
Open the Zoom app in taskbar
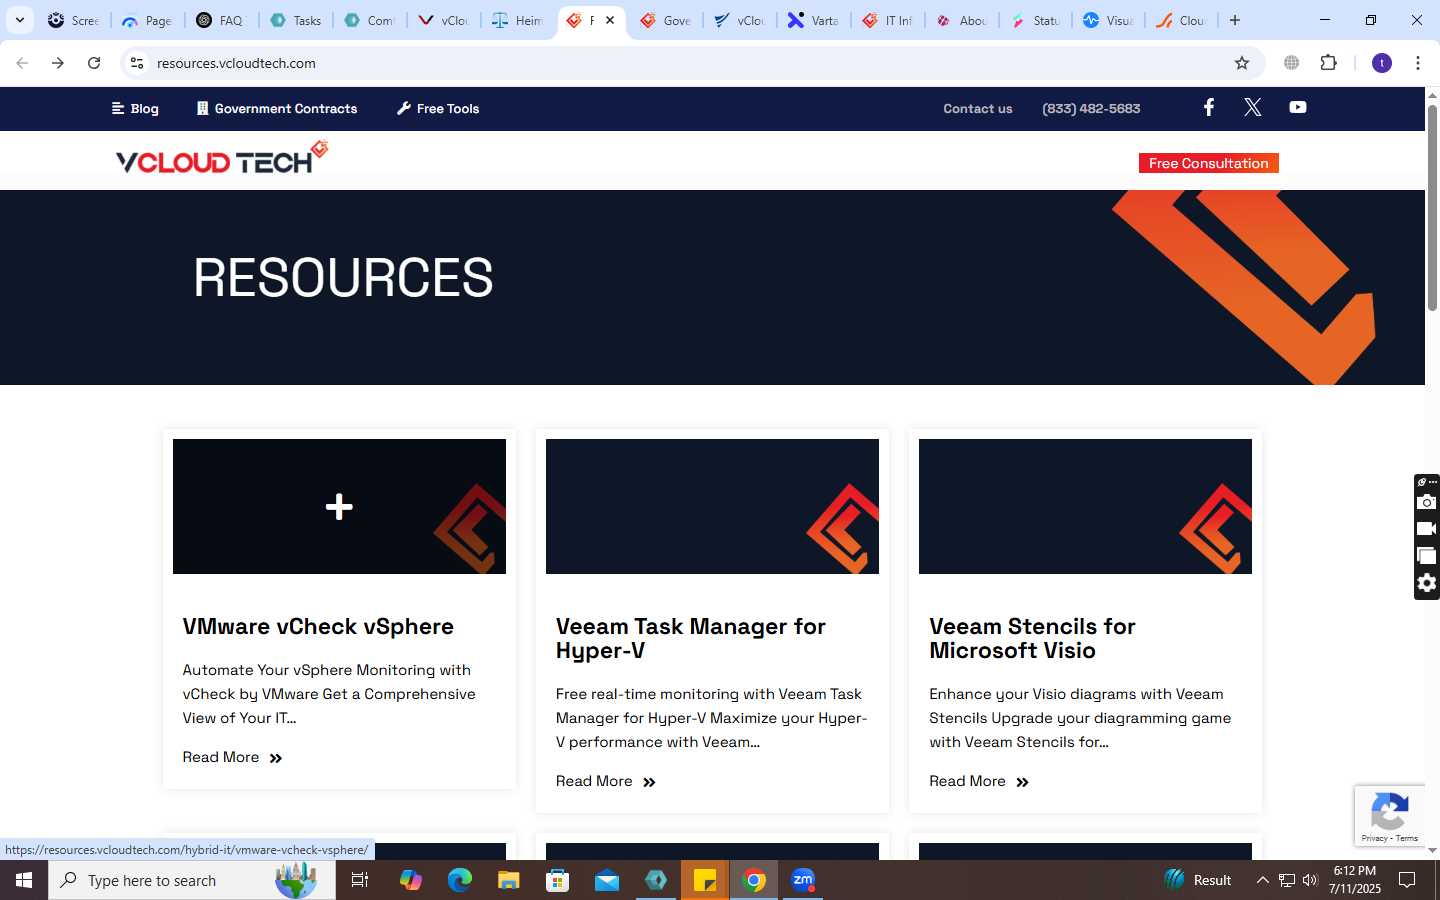click(803, 880)
